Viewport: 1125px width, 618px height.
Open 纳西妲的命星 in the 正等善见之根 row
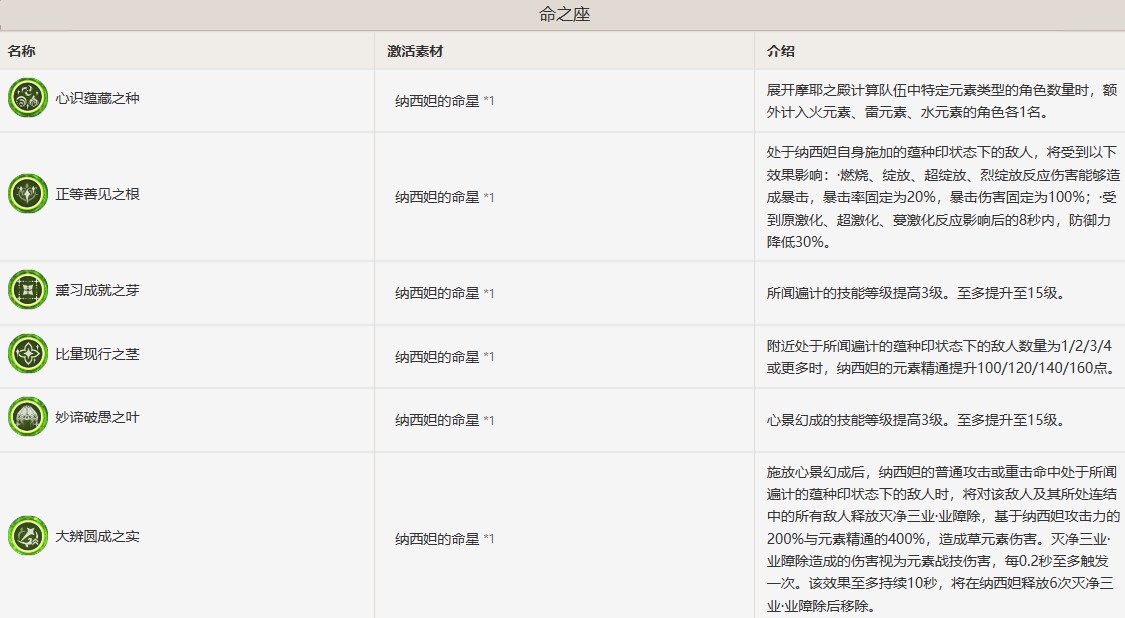click(437, 197)
